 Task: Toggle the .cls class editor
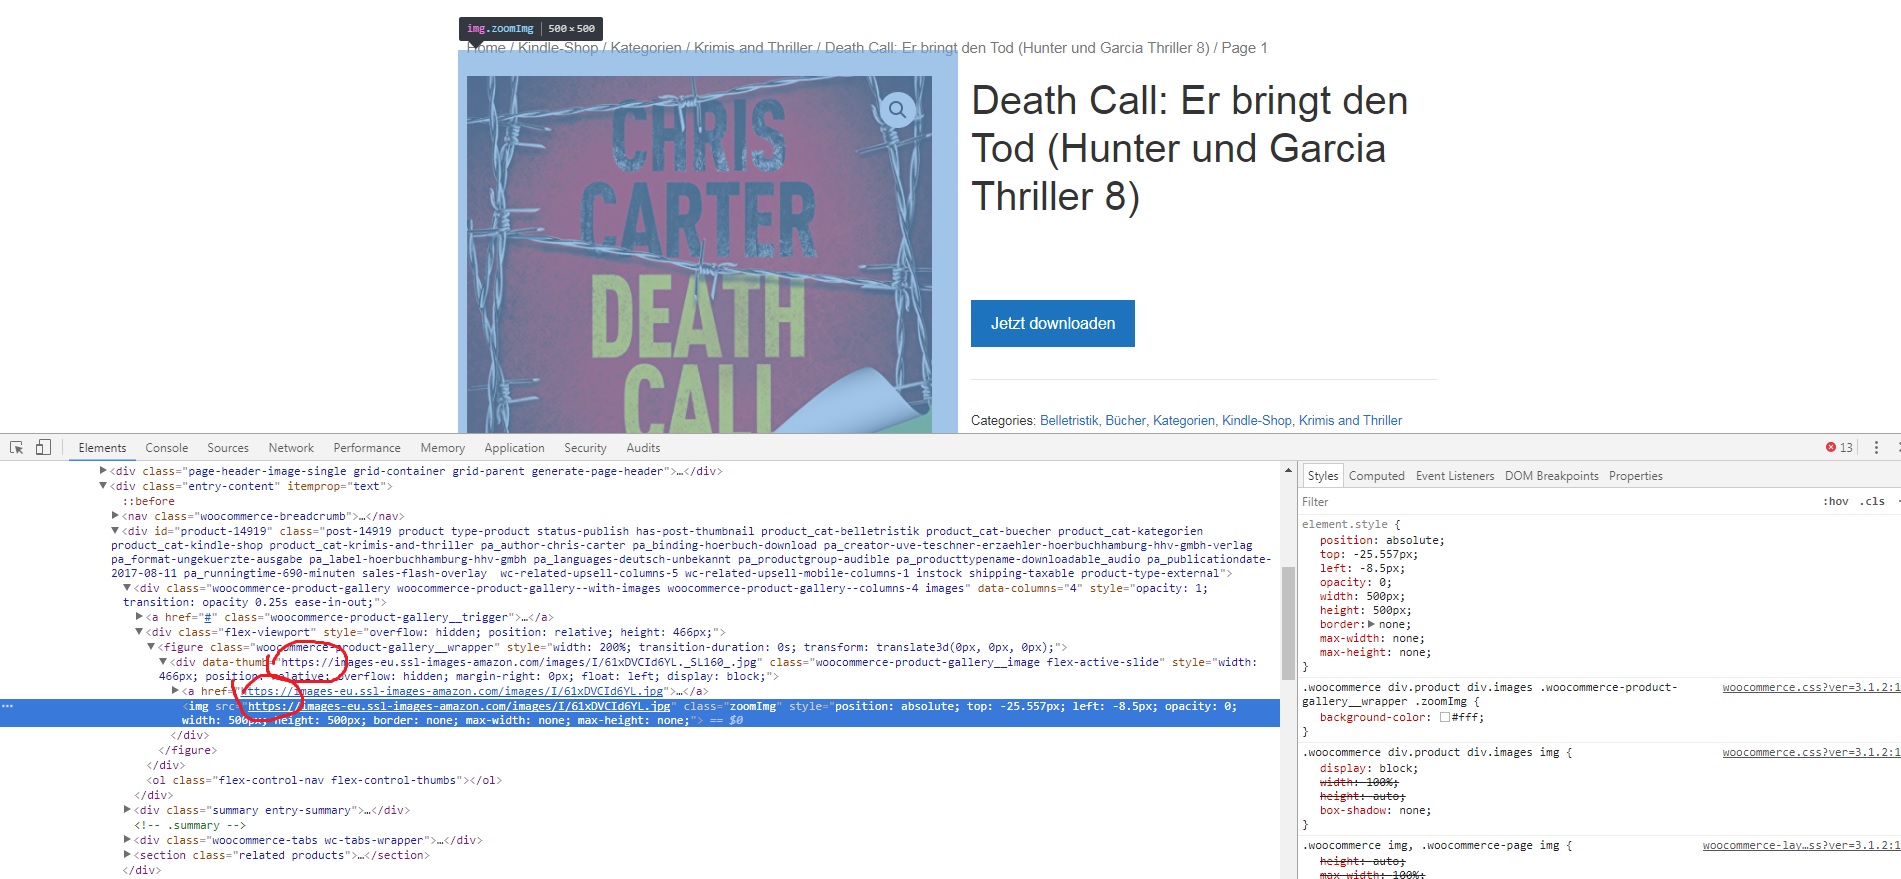click(1874, 502)
